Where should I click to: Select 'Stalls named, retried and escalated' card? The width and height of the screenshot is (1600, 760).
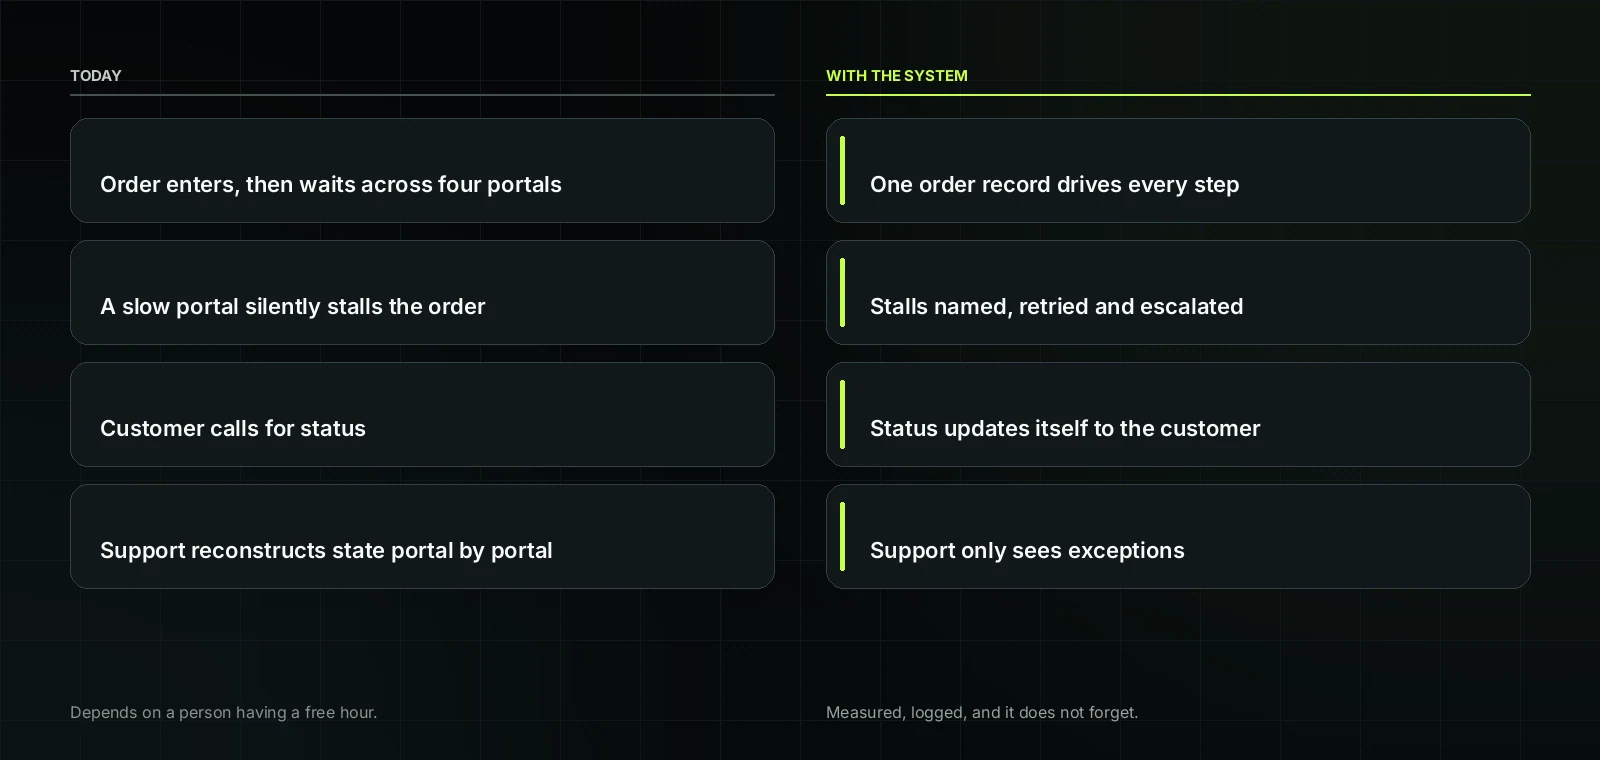(1178, 293)
